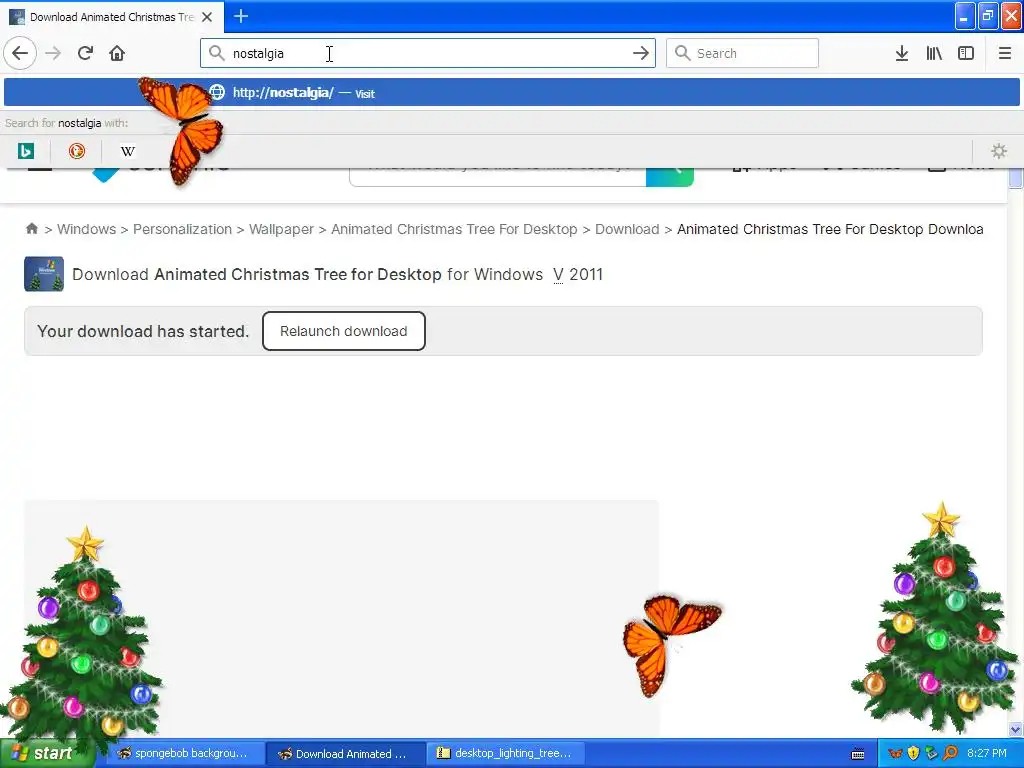The image size is (1024, 768).
Task: Click the browser Search box
Action: point(742,53)
